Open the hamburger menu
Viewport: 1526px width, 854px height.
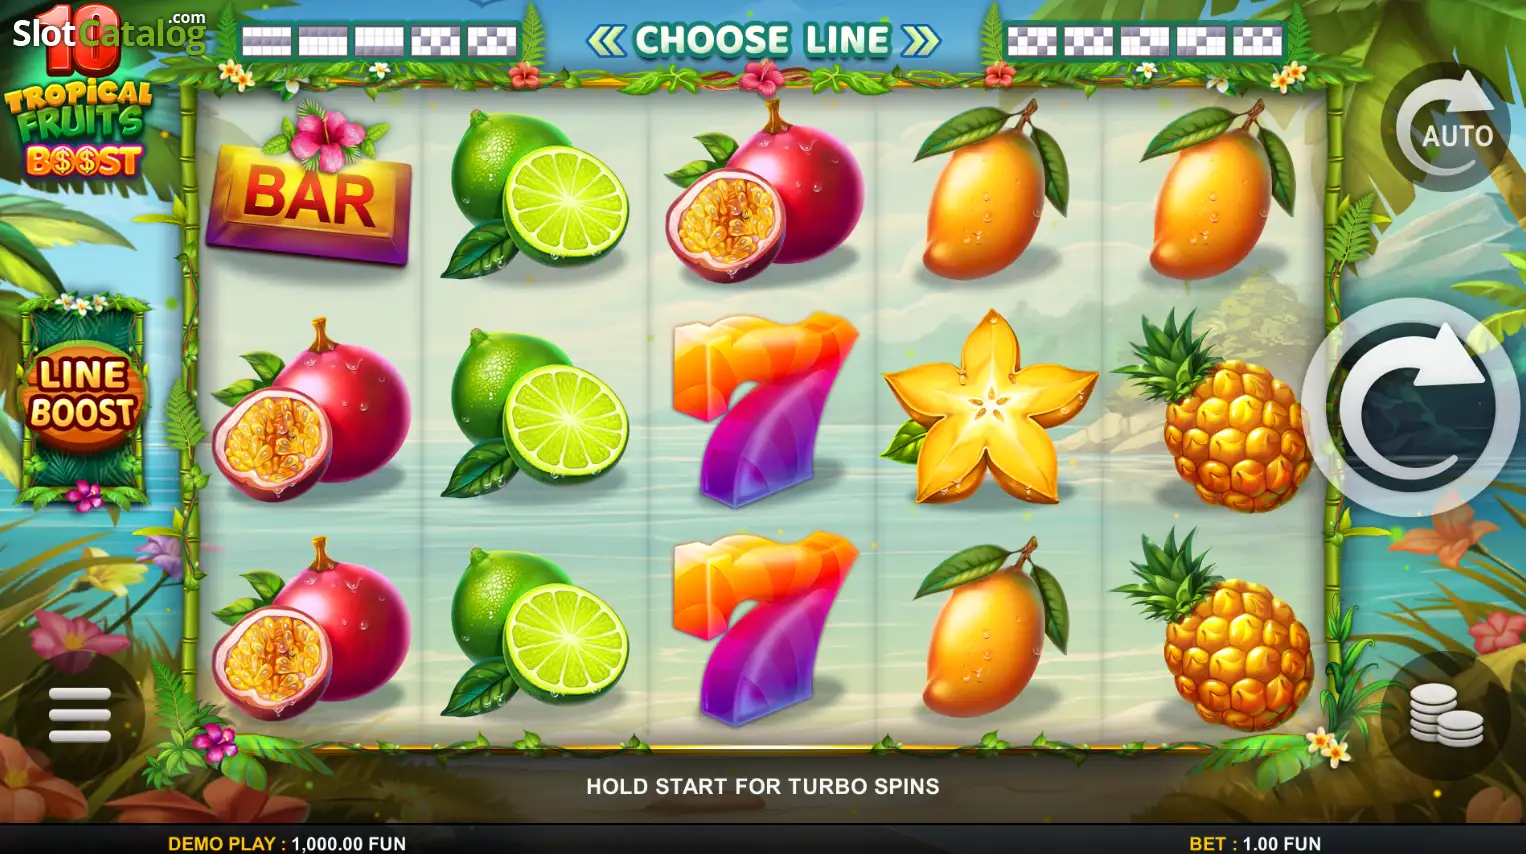tap(80, 714)
